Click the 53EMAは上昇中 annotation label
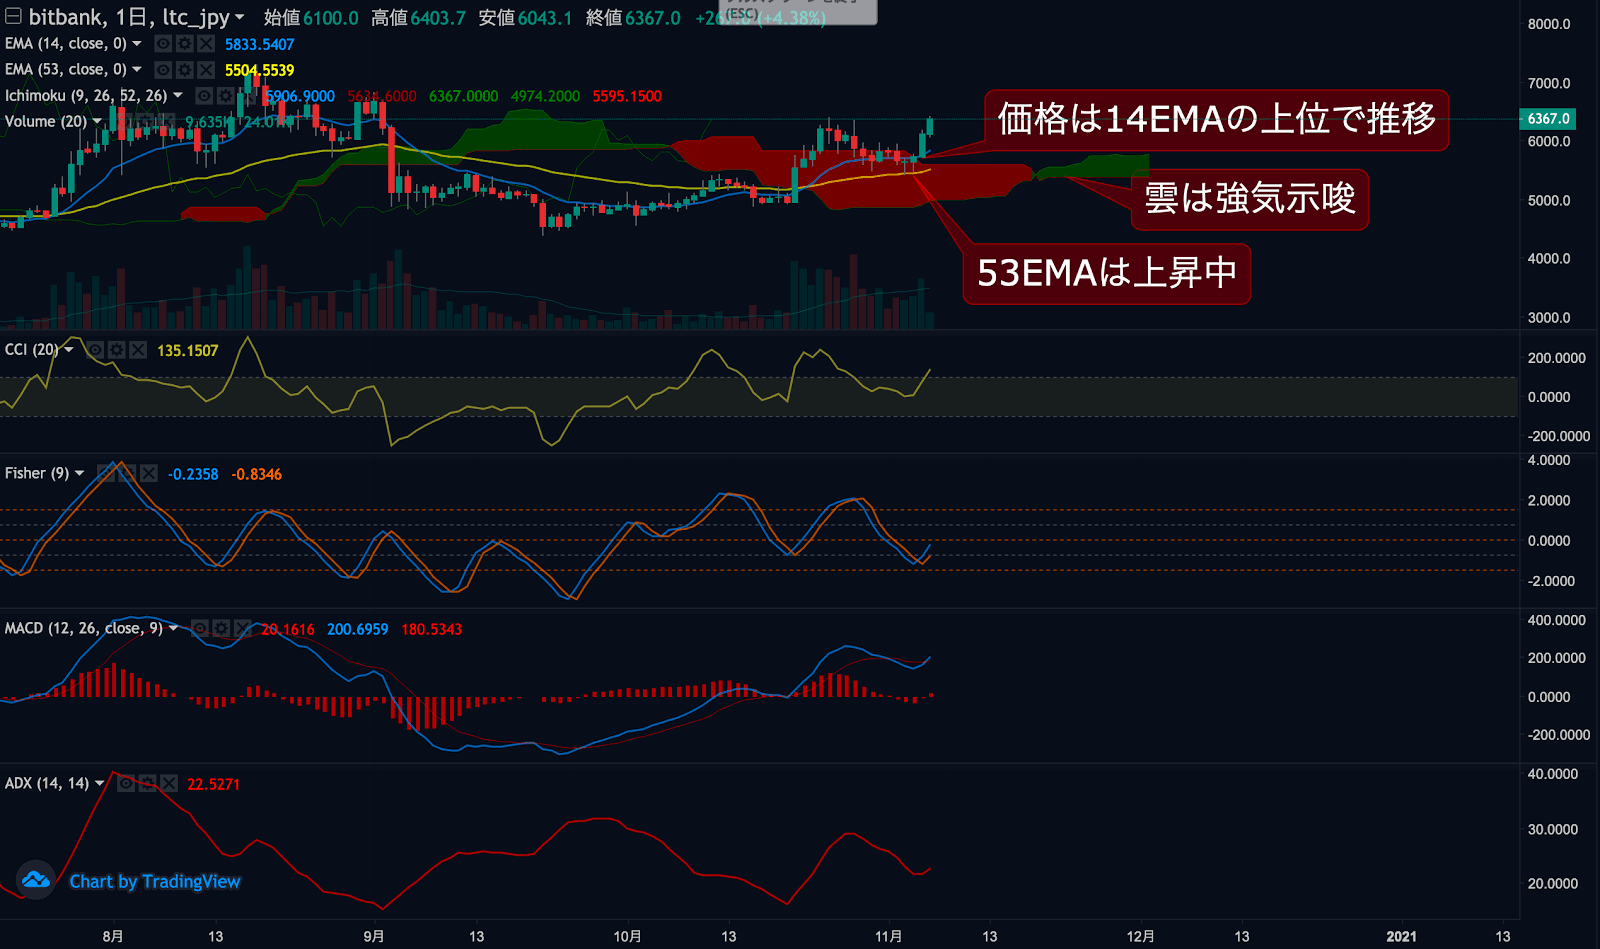Screen dimensions: 1600x949 1107,273
